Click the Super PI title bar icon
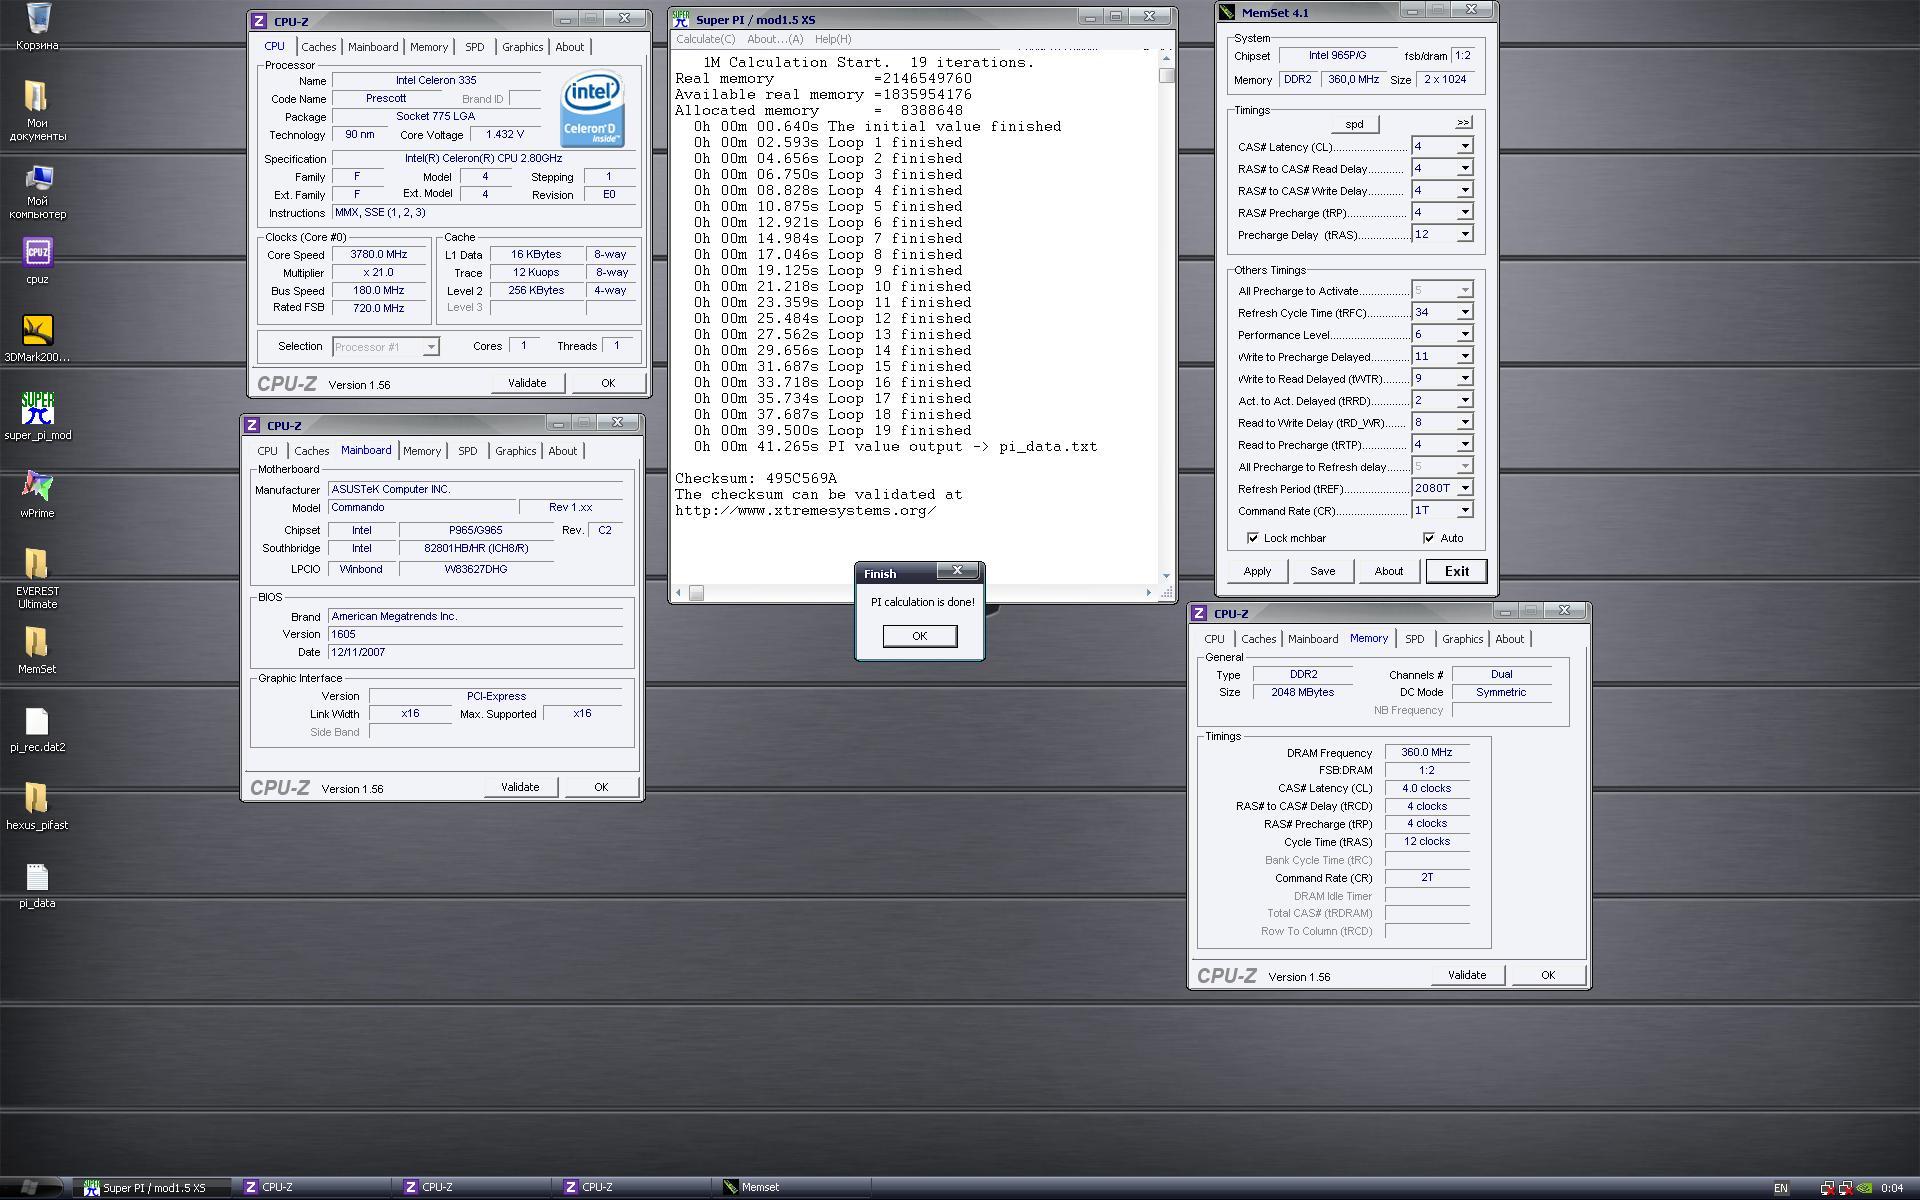1920x1200 pixels. pos(681,18)
